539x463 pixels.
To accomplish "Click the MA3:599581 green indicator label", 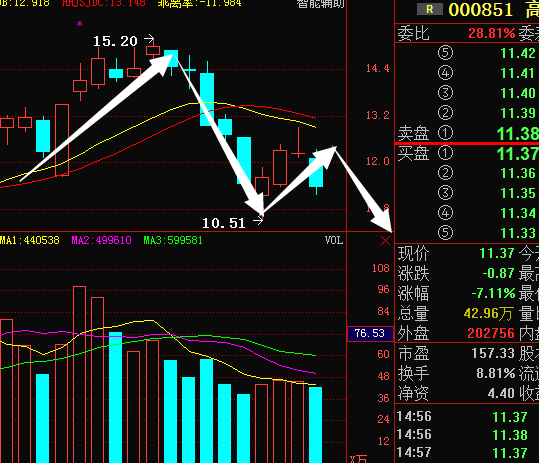I will coord(173,240).
